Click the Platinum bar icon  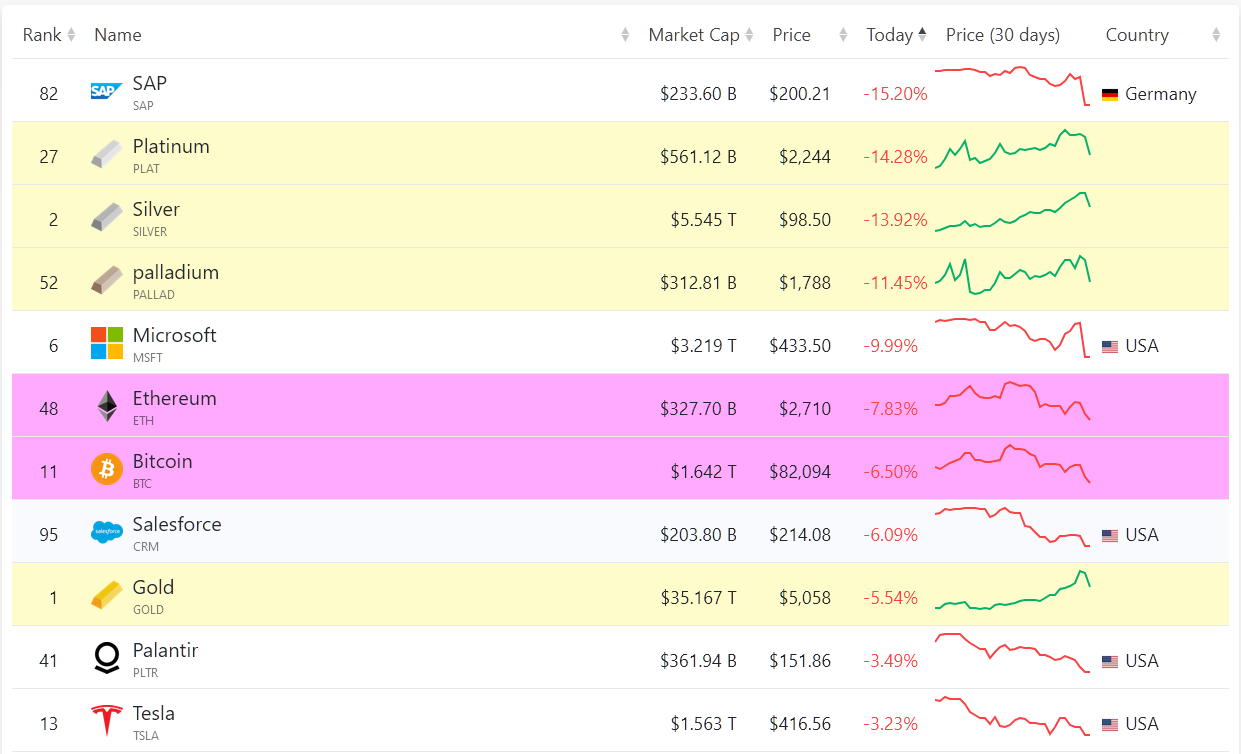106,154
